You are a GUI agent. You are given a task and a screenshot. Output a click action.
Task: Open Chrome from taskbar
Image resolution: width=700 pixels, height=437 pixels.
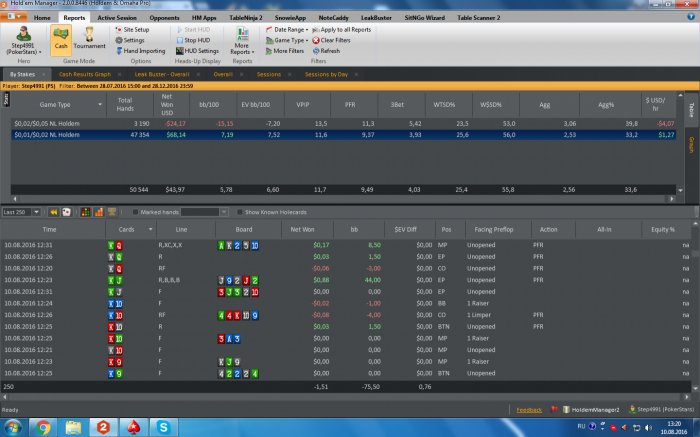[43, 428]
